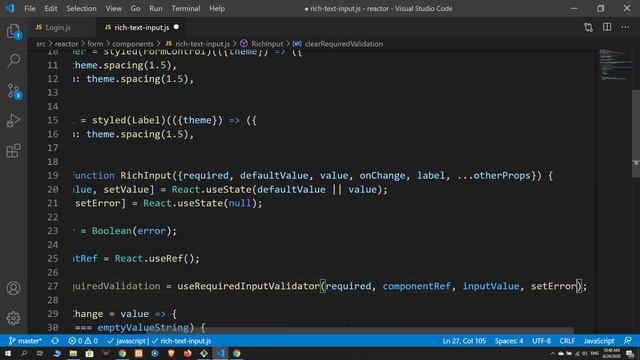Open Firefox from the taskbar
Screen dimensions: 640x360
188,353
